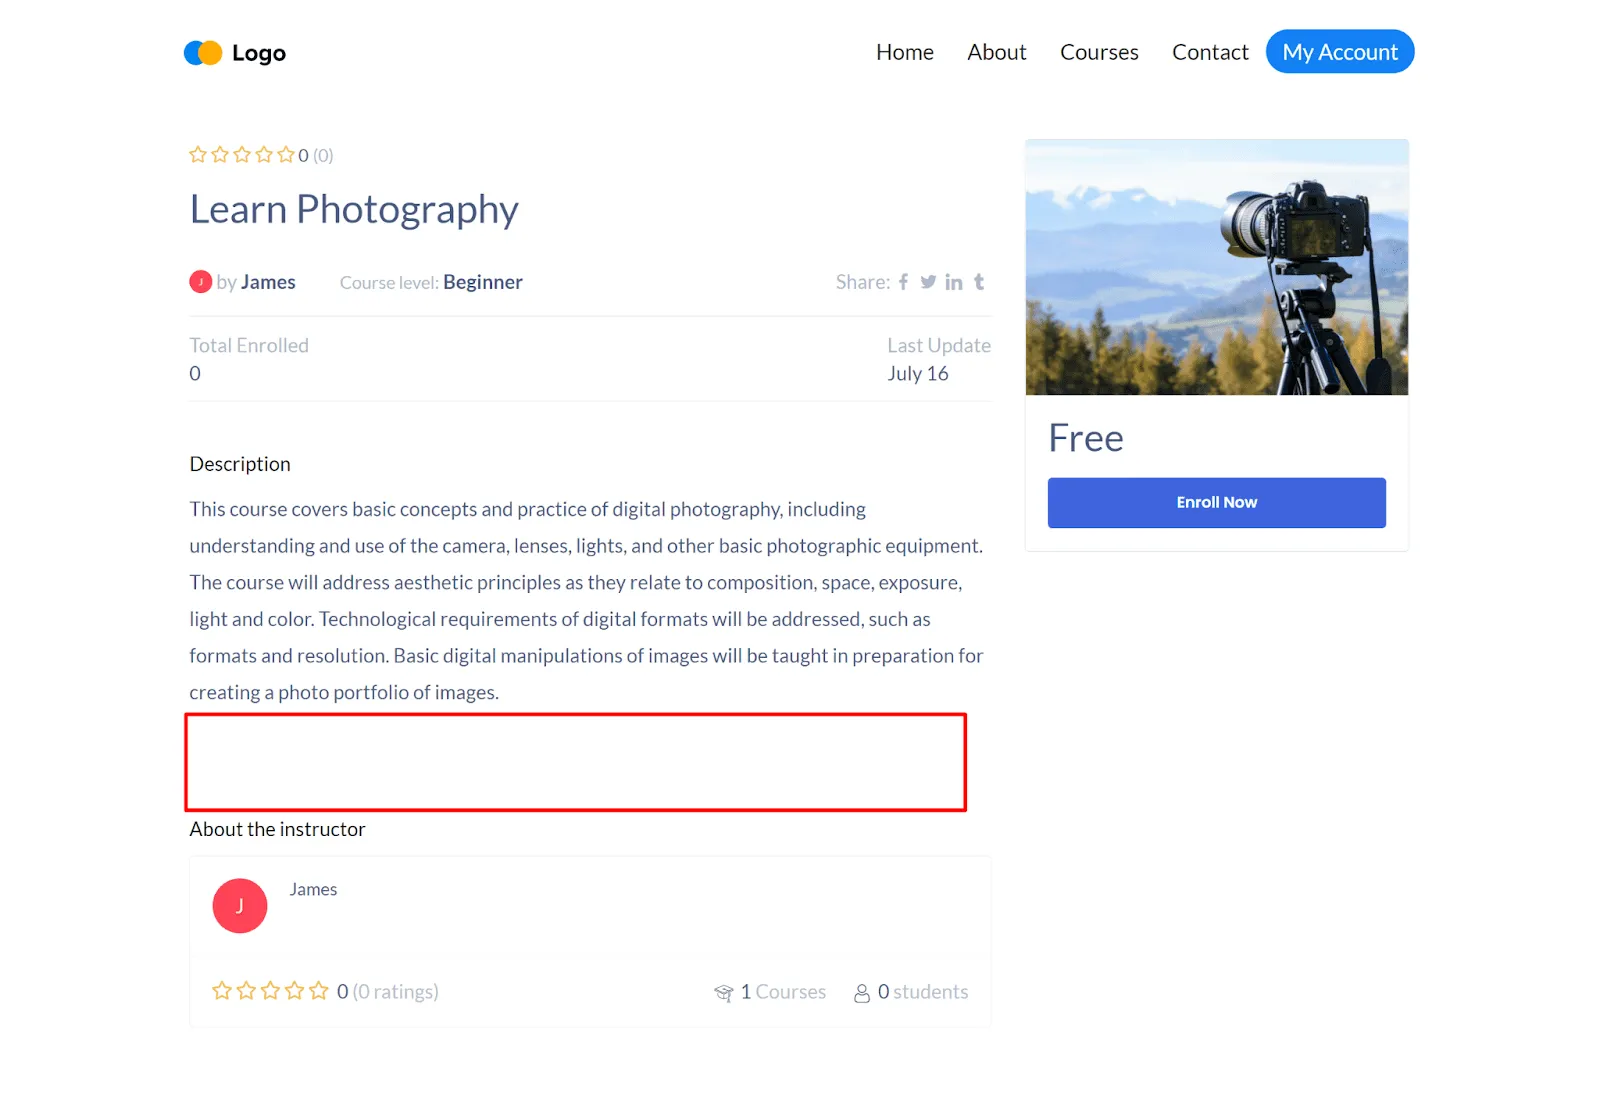This screenshot has height=1119, width=1600.
Task: Click James's small avatar beside byline
Action: click(x=200, y=282)
